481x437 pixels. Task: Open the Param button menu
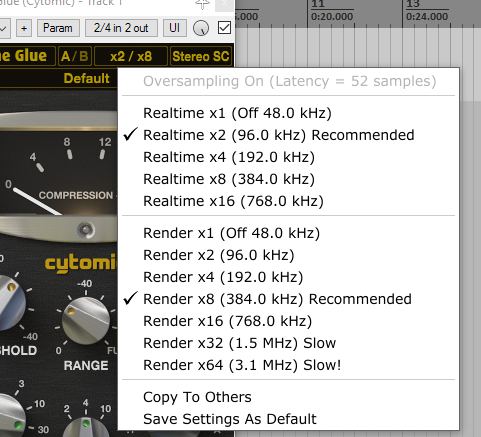click(58, 28)
